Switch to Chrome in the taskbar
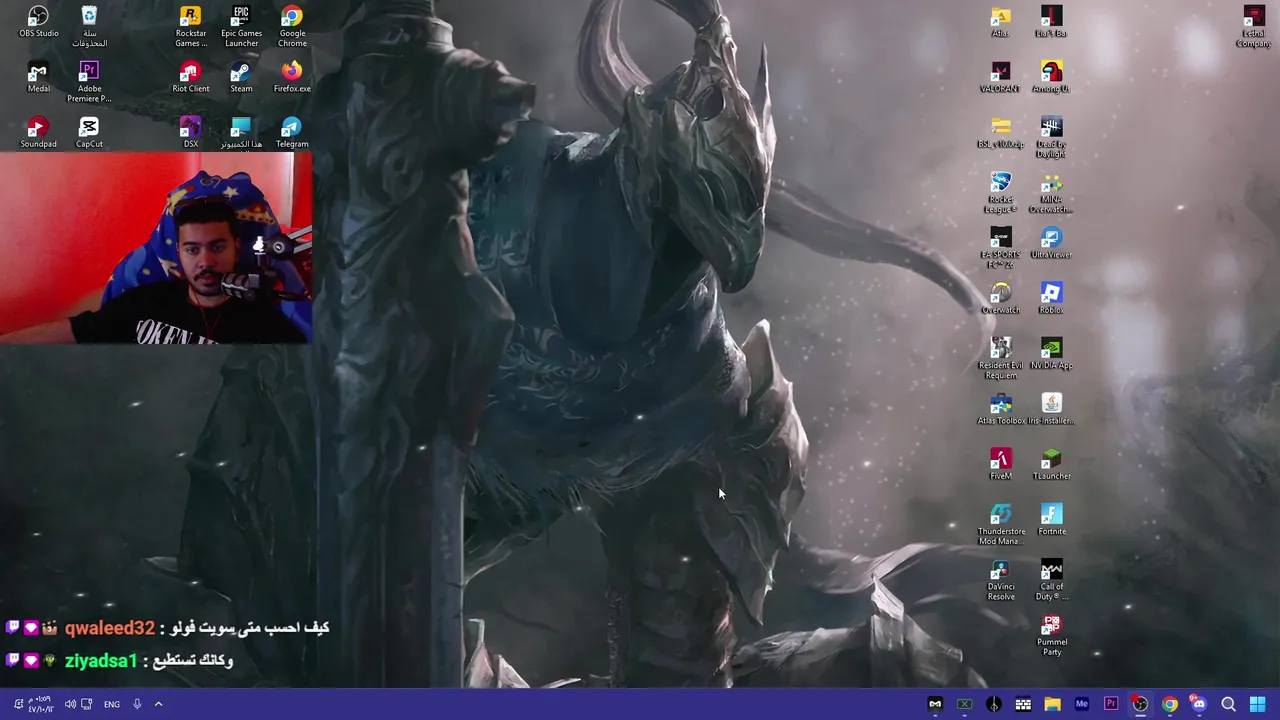 pos(1169,704)
